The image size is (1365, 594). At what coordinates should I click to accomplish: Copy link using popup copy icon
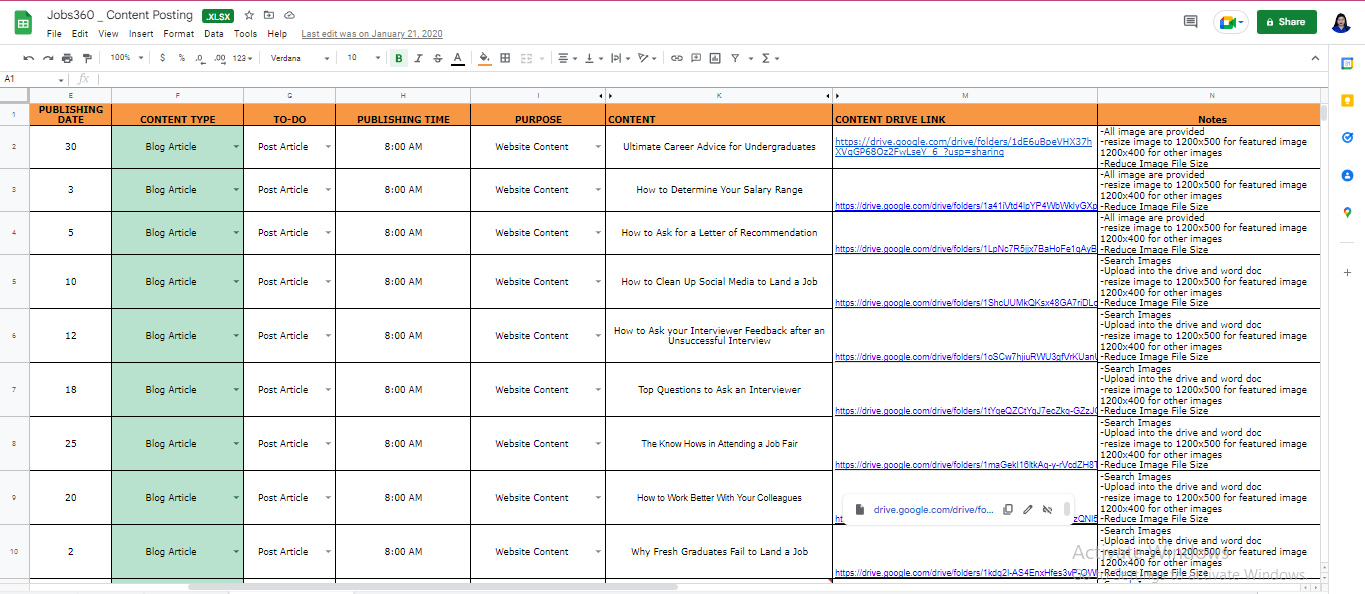point(1008,510)
